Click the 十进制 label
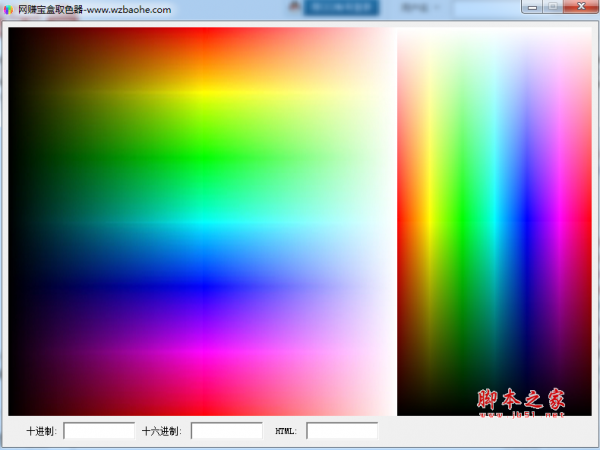 pos(41,431)
